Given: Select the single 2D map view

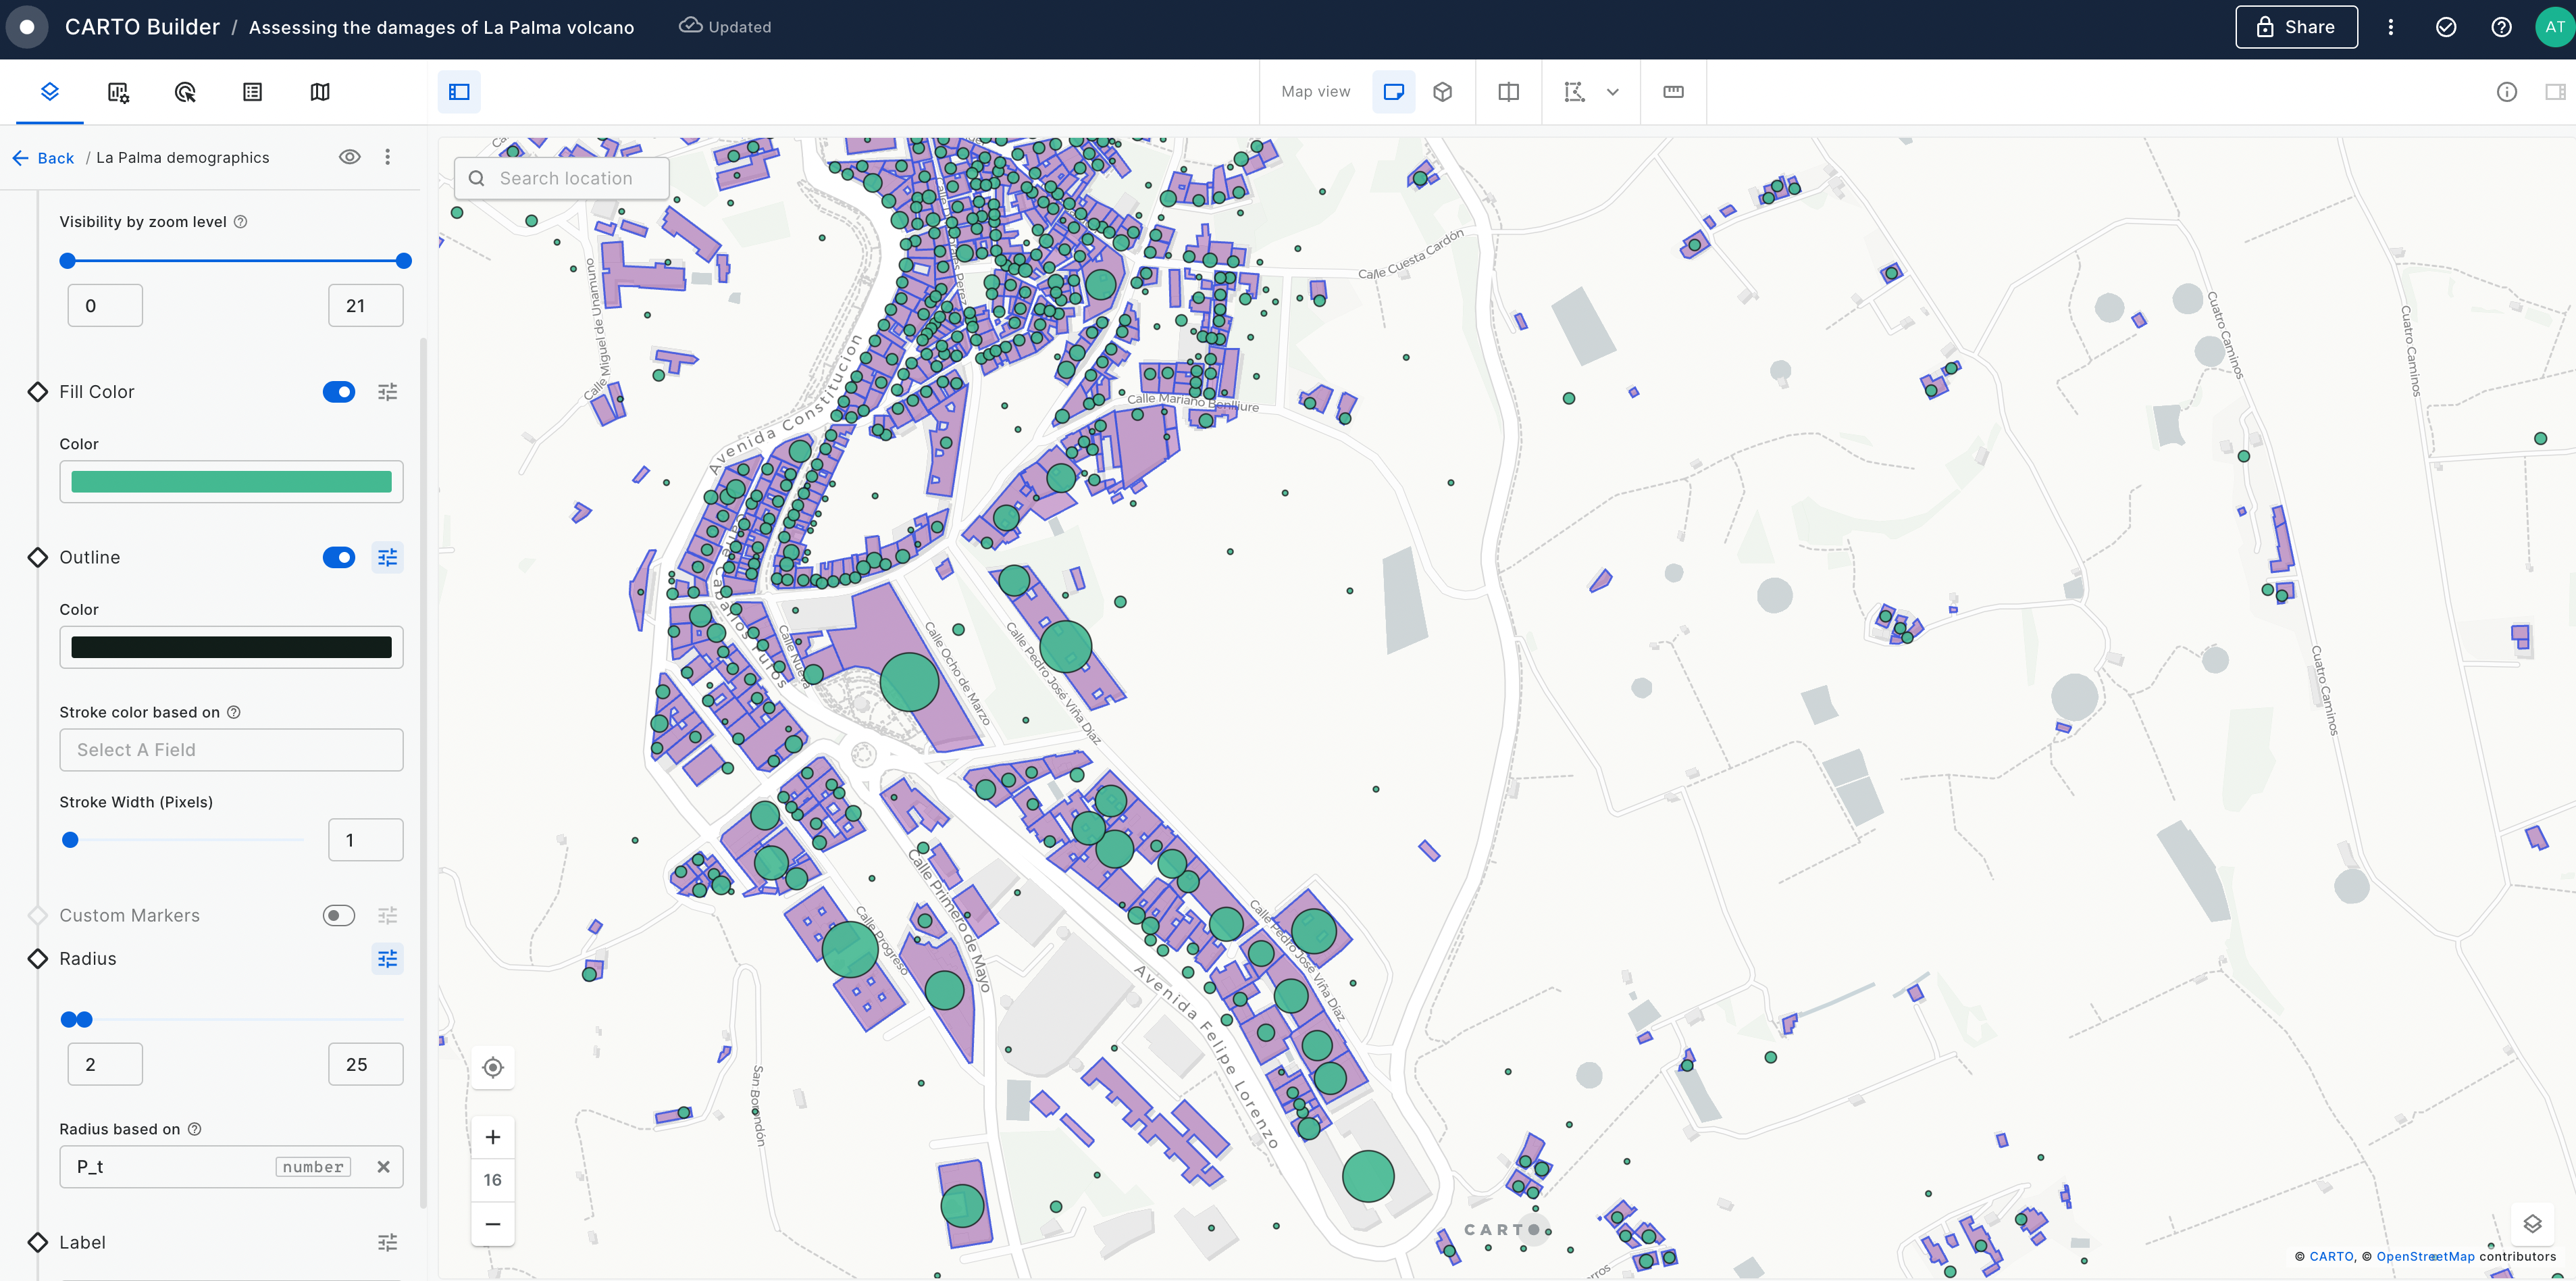Looking at the screenshot, I should coord(1393,92).
